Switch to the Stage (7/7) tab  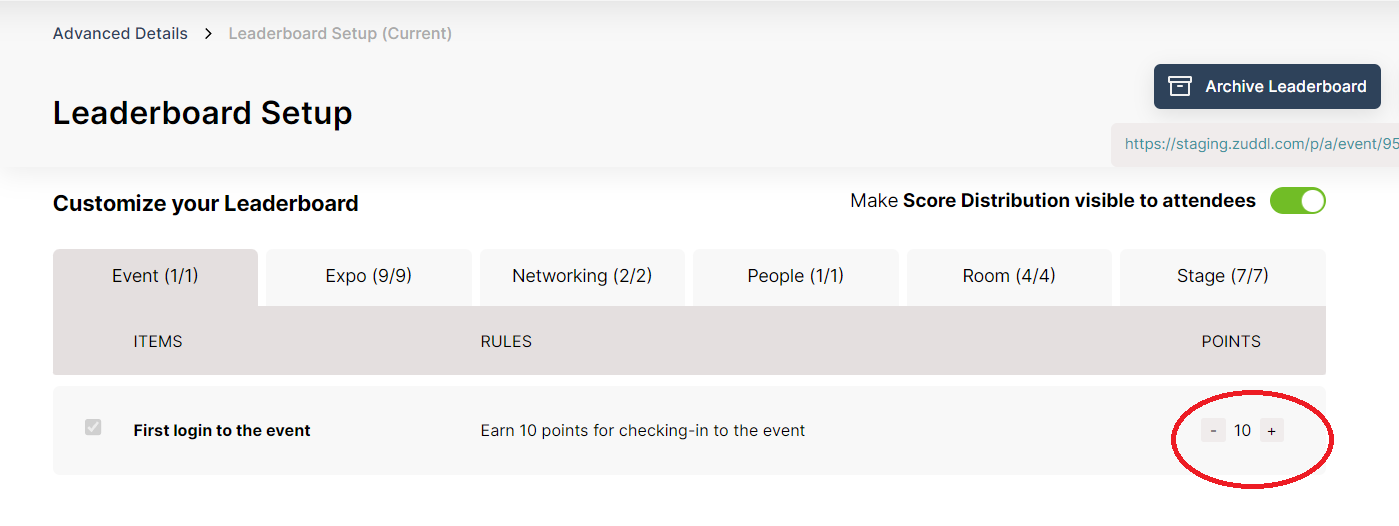(x=1222, y=276)
